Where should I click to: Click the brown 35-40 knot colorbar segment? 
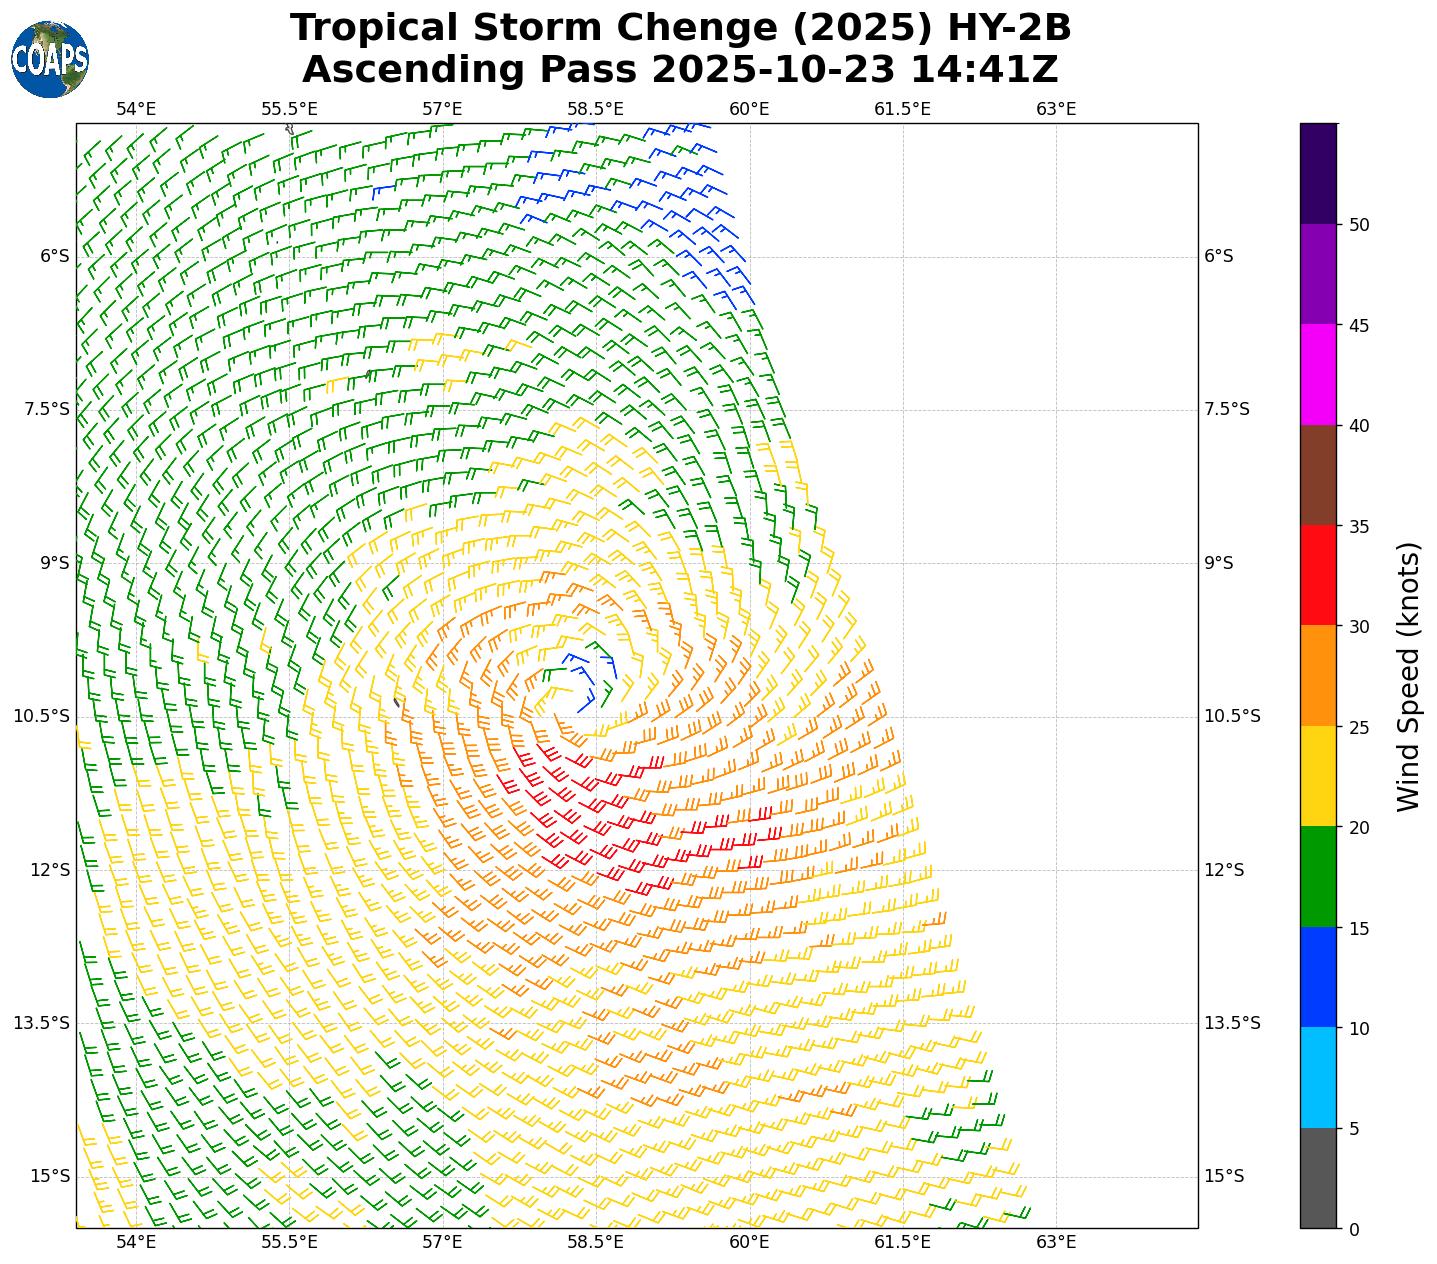[1318, 475]
